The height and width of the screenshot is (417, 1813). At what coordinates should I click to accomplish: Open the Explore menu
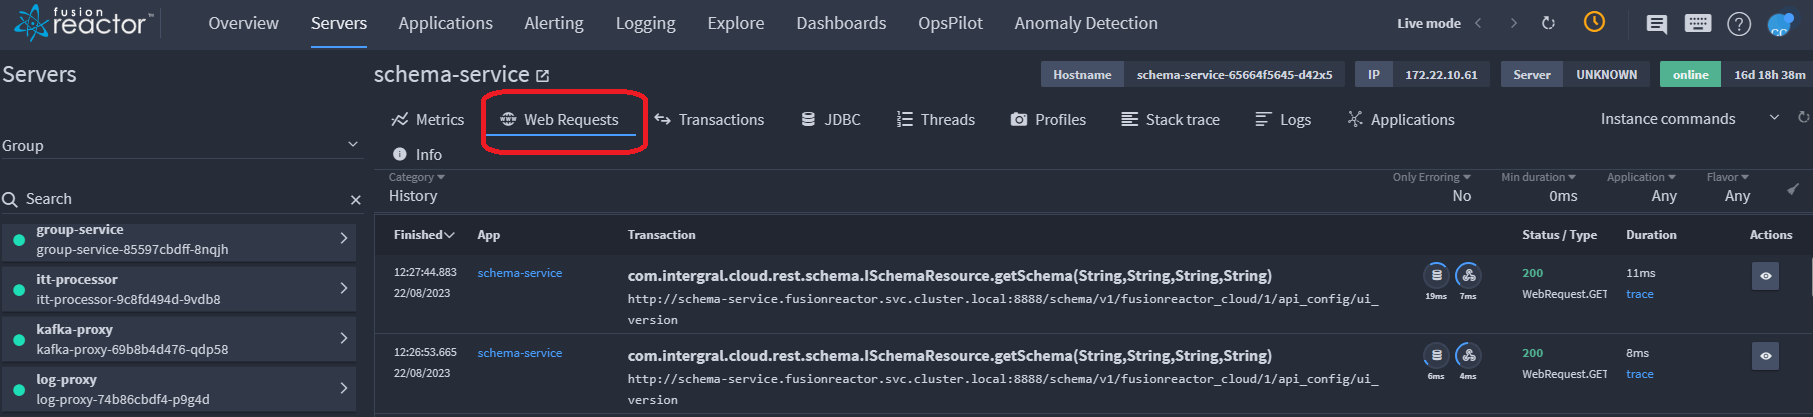(736, 23)
